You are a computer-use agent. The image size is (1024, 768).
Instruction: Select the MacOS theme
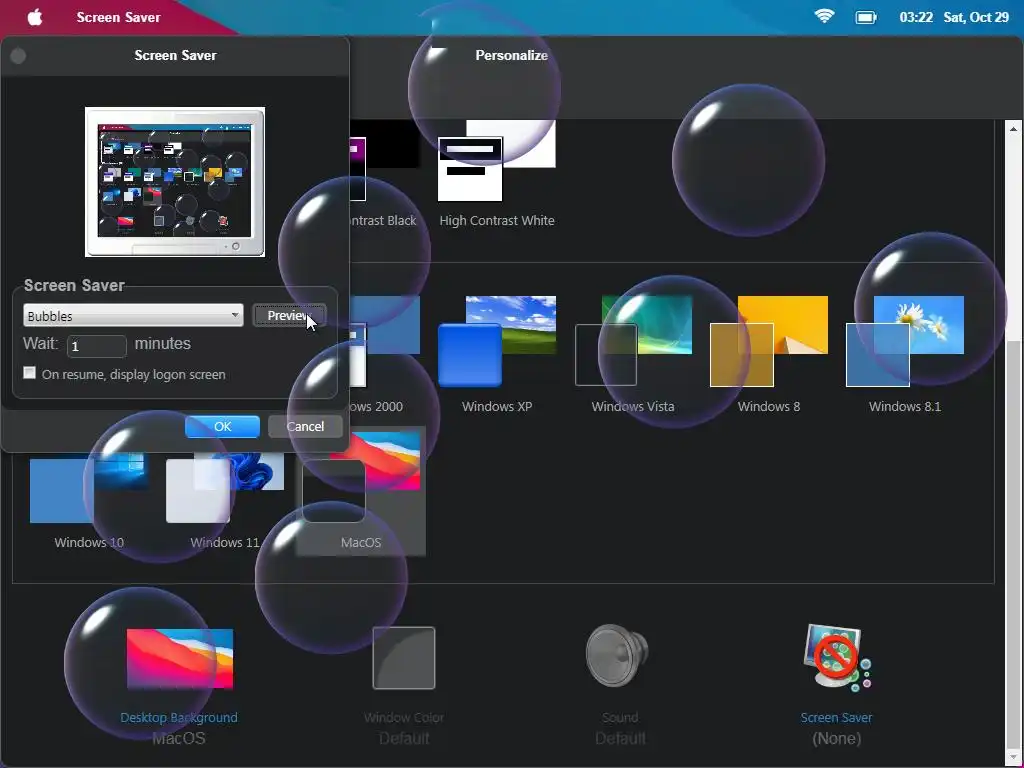coord(360,491)
